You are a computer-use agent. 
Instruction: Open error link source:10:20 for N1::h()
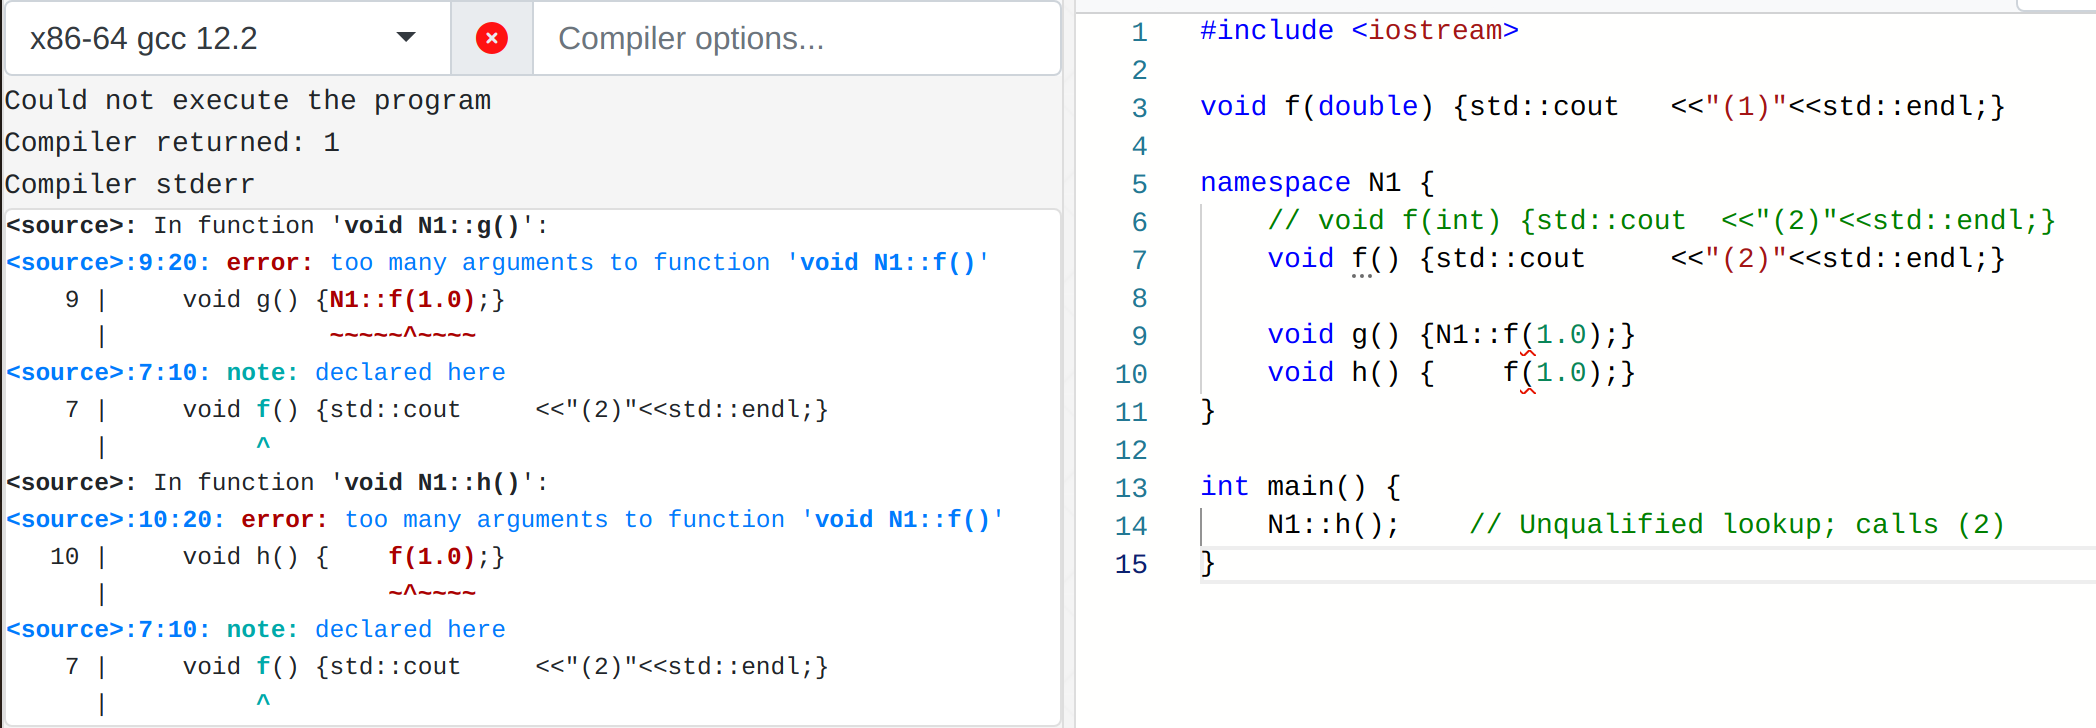(115, 519)
